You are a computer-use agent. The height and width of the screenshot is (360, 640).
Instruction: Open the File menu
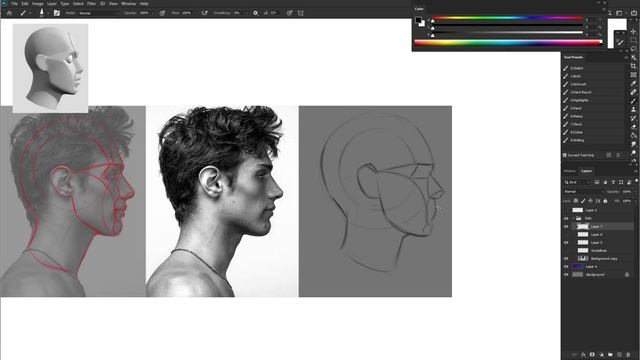click(x=14, y=4)
